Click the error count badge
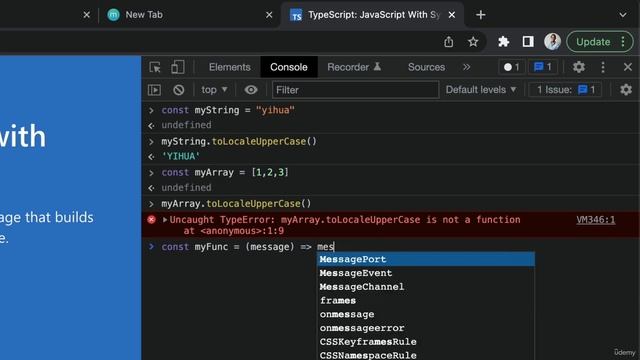640x360 pixels. pos(511,67)
